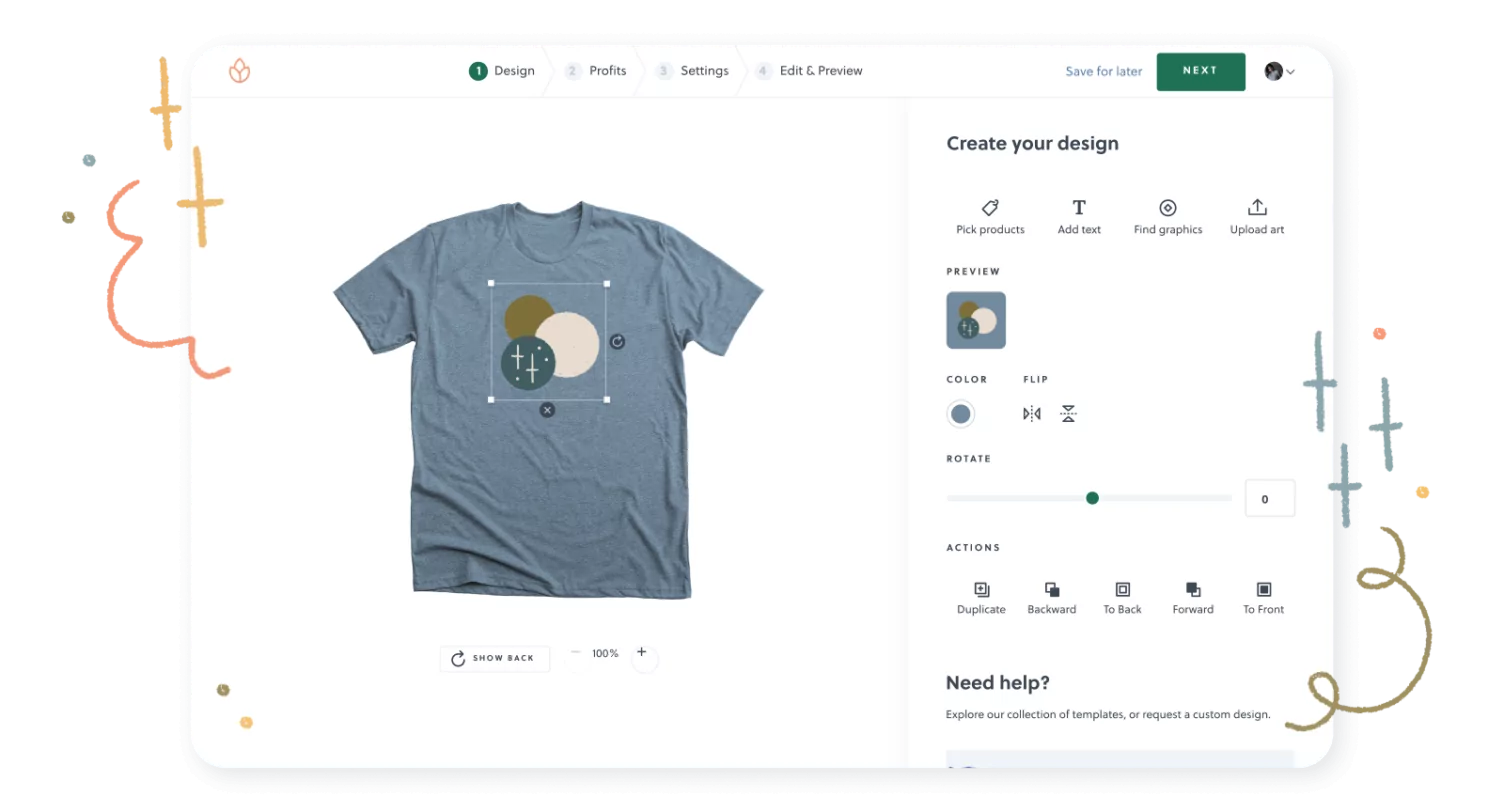Open Find graphics
The height and width of the screenshot is (812, 1504).
pos(1167,208)
